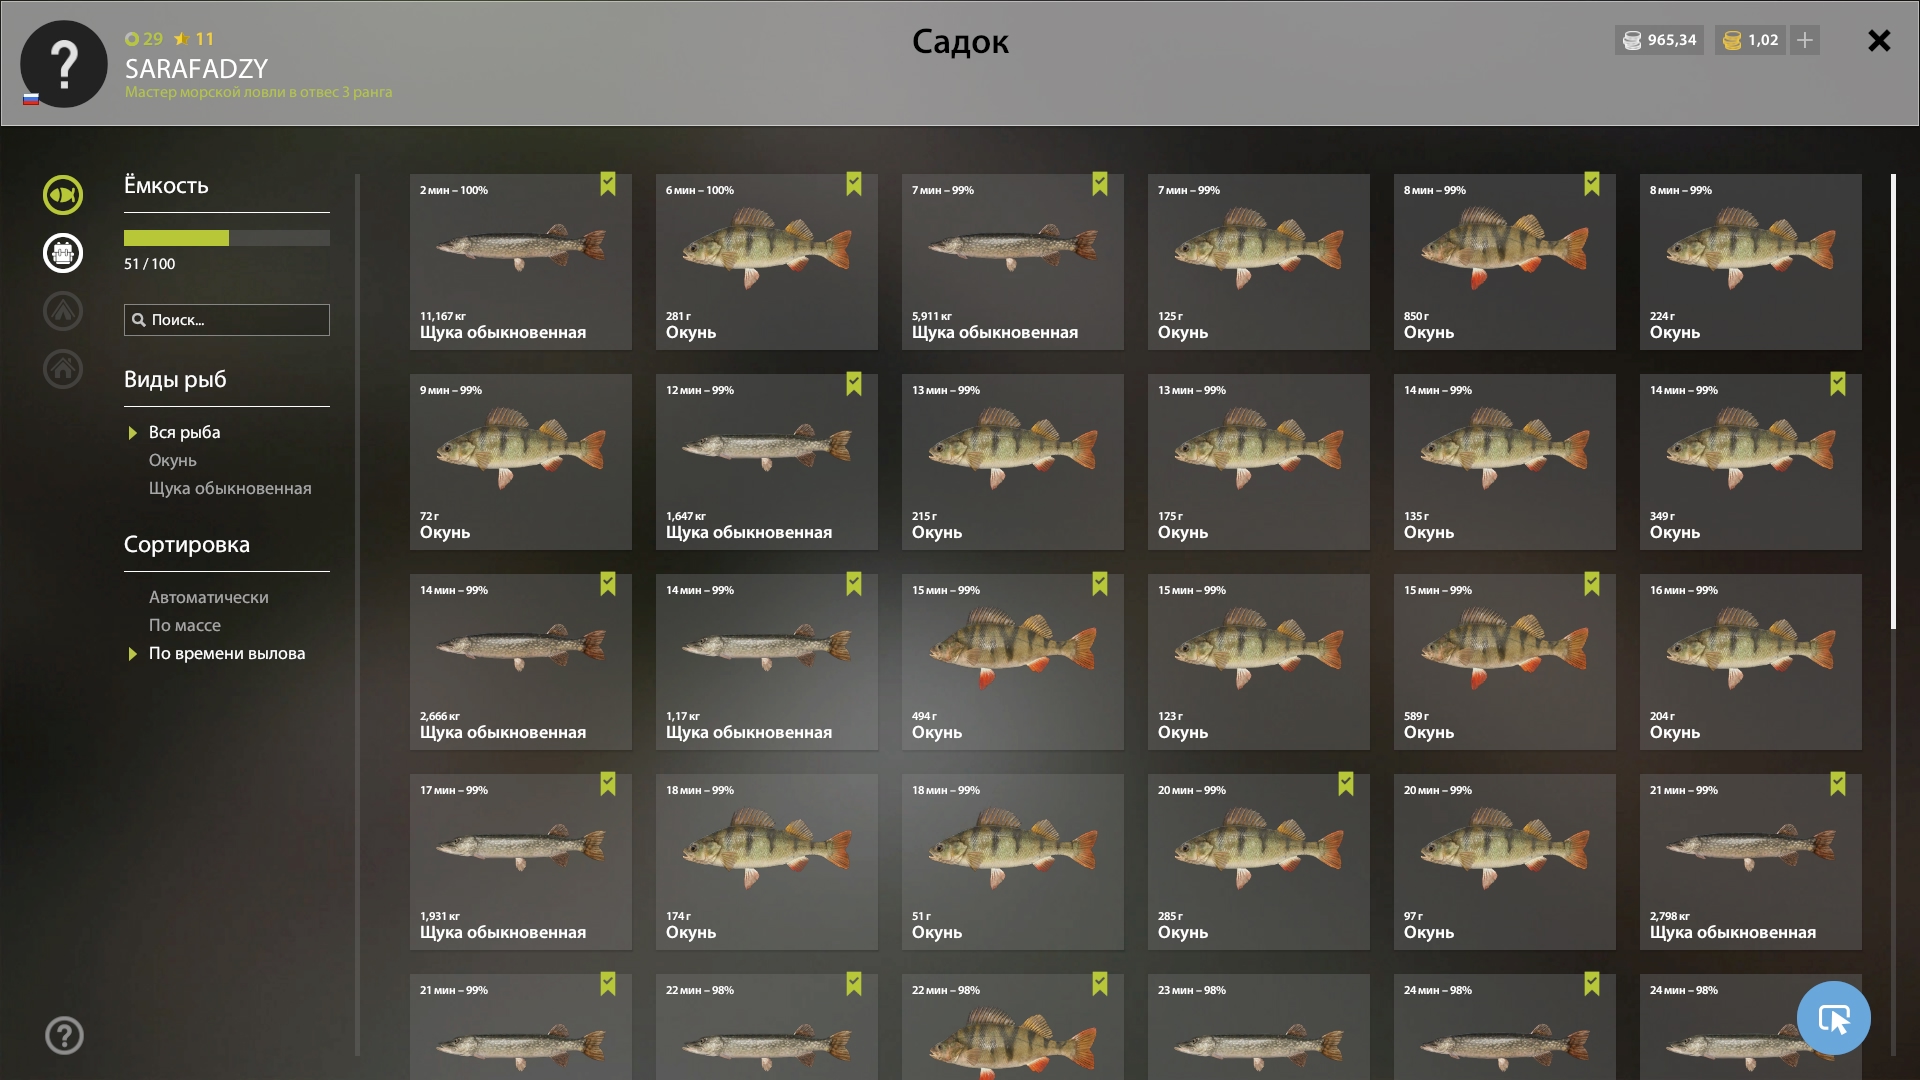The height and width of the screenshot is (1080, 1920).
Task: Toggle bookmark on 11,167 kg pike card
Action: pos(608,184)
